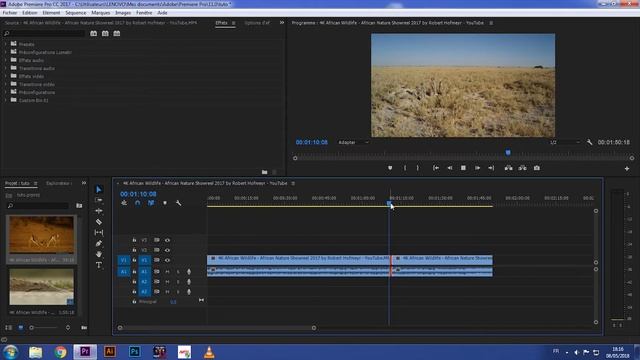
Task: Open Edition menu
Action: [x=30, y=13]
